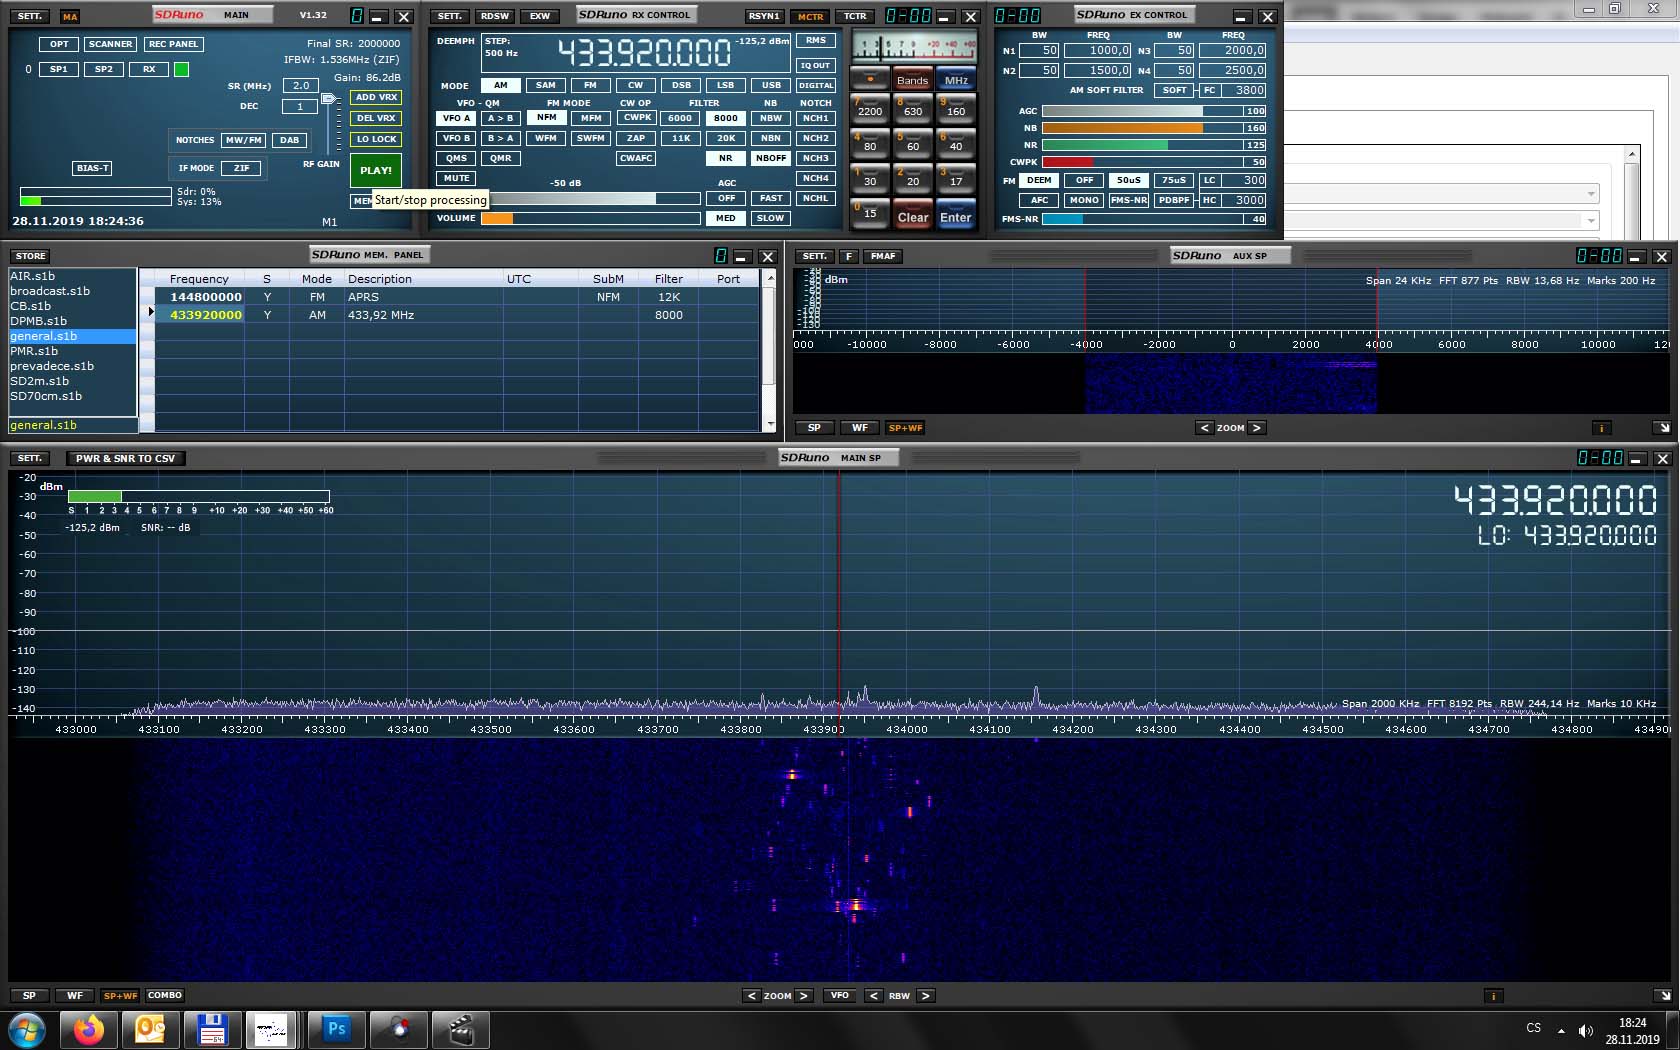Screen dimensions: 1680x1050
Task: Launch Photoshop from the taskbar
Action: pos(336,1029)
